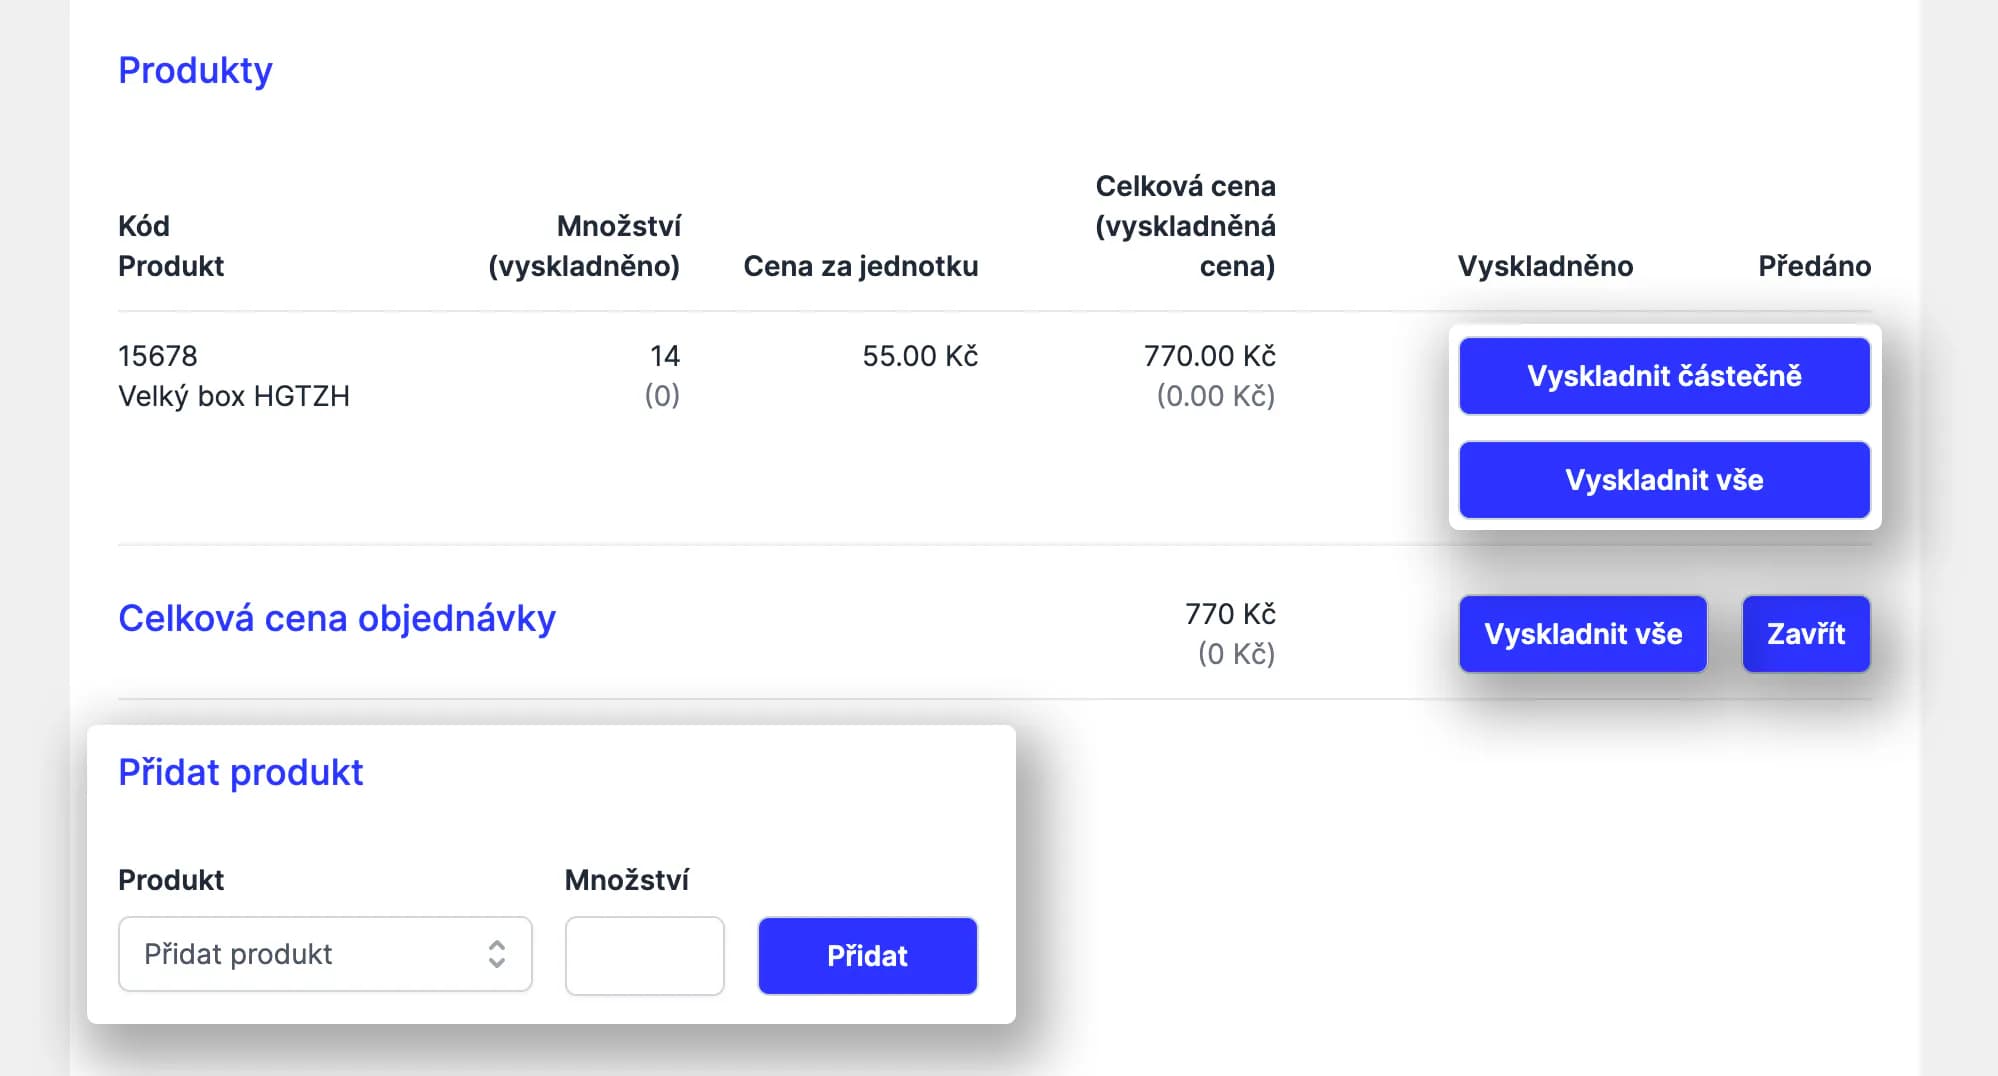Click the Přidat produkt form heading
Image resolution: width=1998 pixels, height=1076 pixels.
[x=240, y=772]
